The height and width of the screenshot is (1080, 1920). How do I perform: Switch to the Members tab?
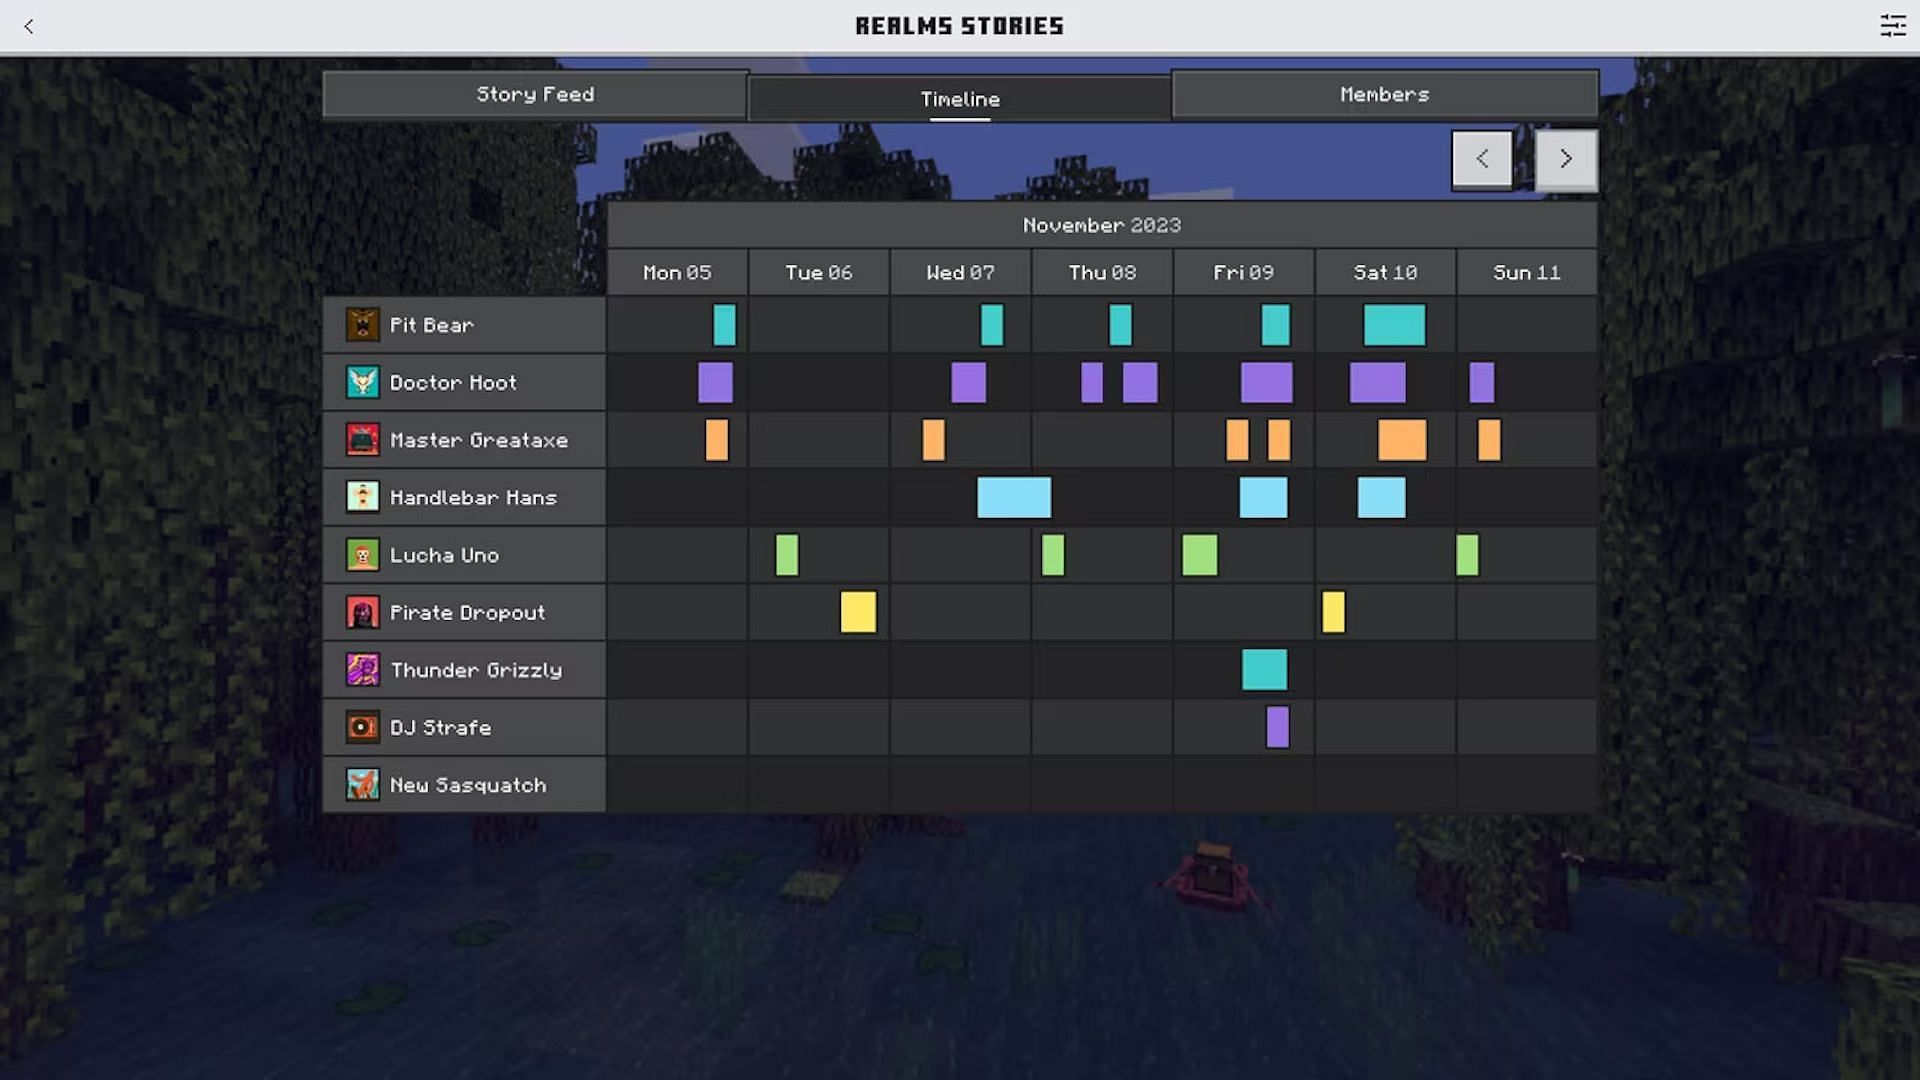pyautogui.click(x=1385, y=94)
